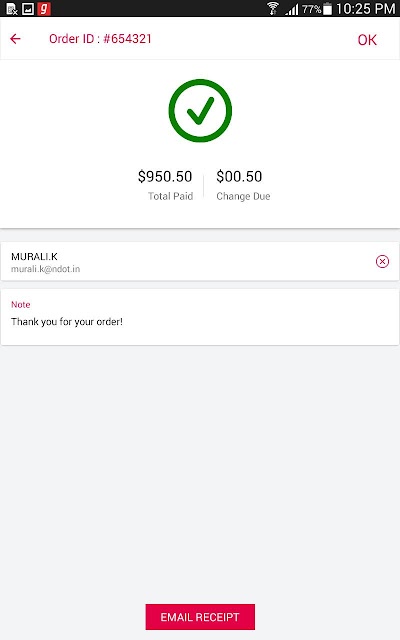Select the Order ID #654321 title
This screenshot has height=640, width=400.
[x=100, y=39]
